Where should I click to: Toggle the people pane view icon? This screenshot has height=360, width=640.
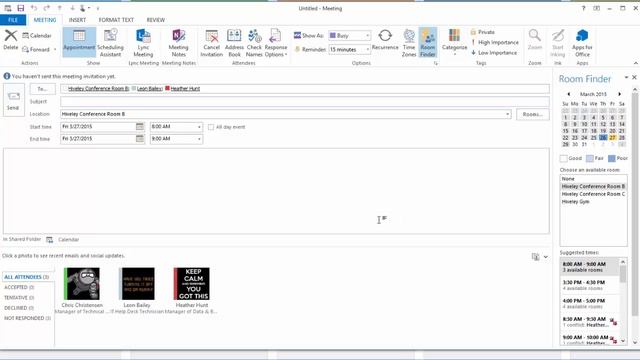coord(535,257)
